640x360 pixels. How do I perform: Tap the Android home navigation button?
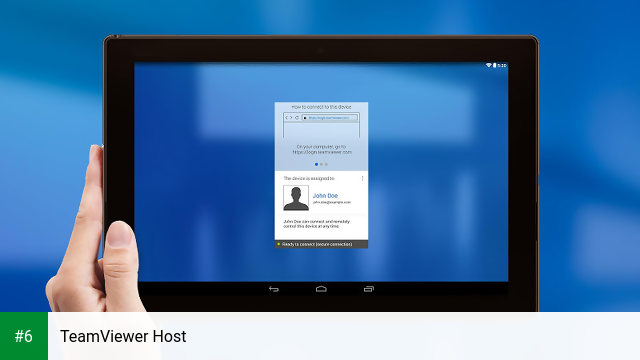coord(321,289)
